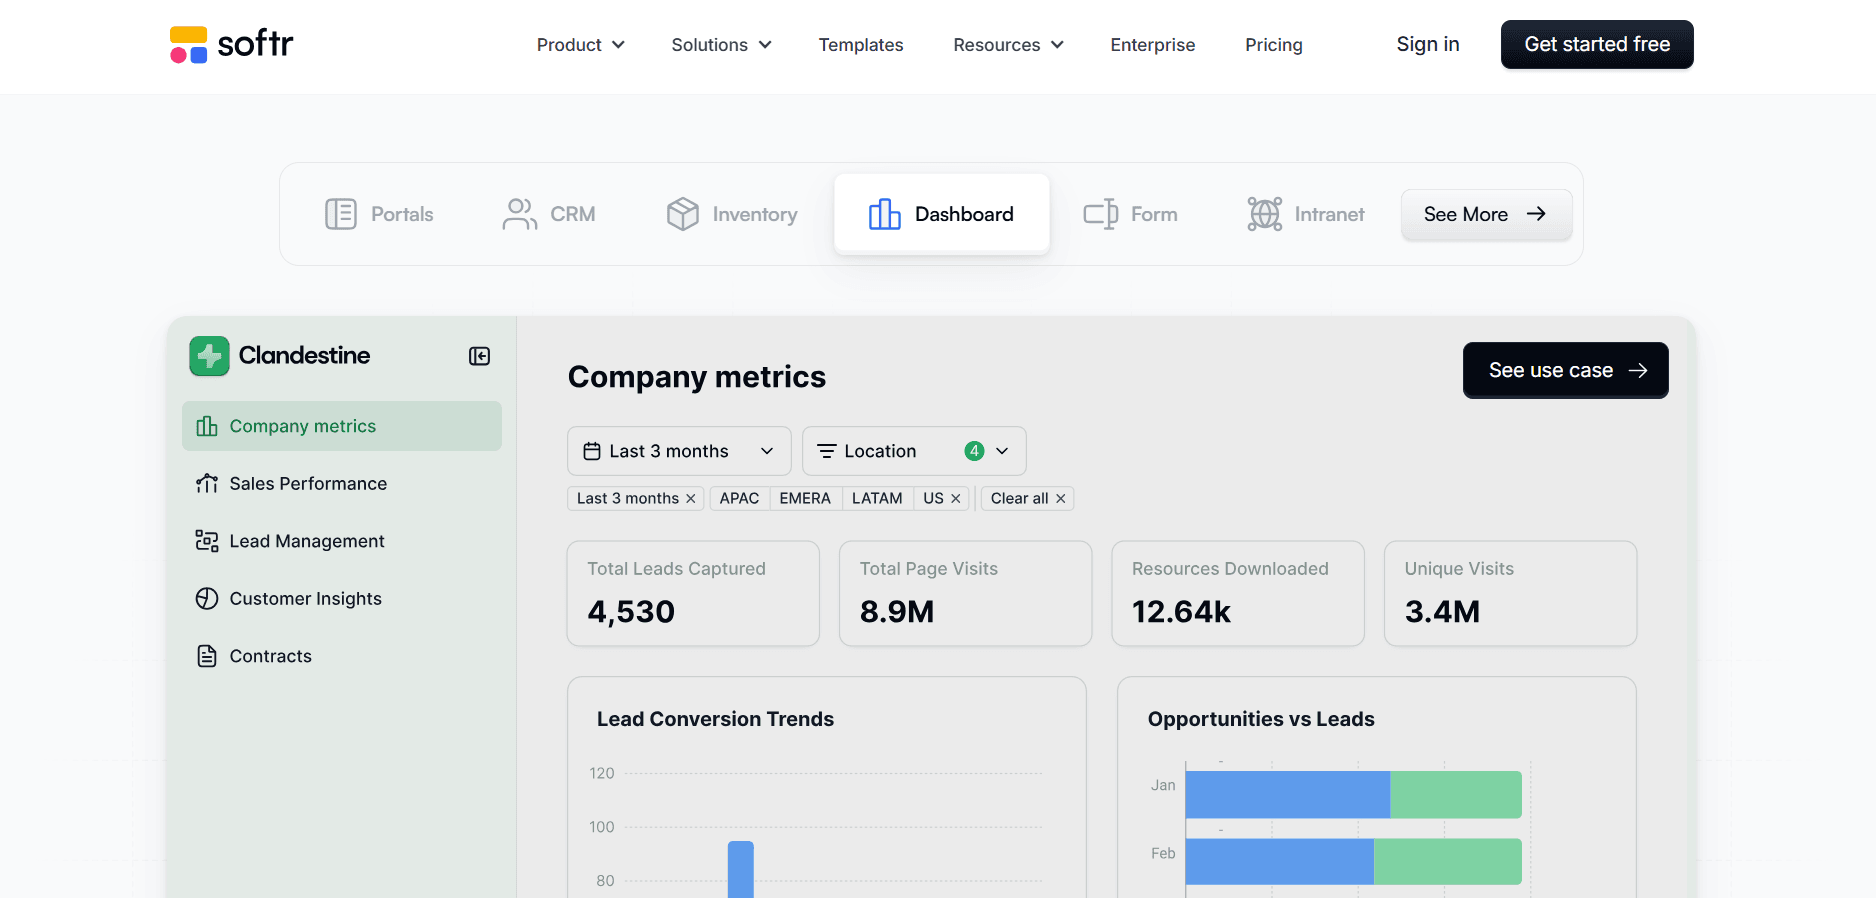
Task: Open the Resources dropdown menu
Action: (x=1009, y=45)
